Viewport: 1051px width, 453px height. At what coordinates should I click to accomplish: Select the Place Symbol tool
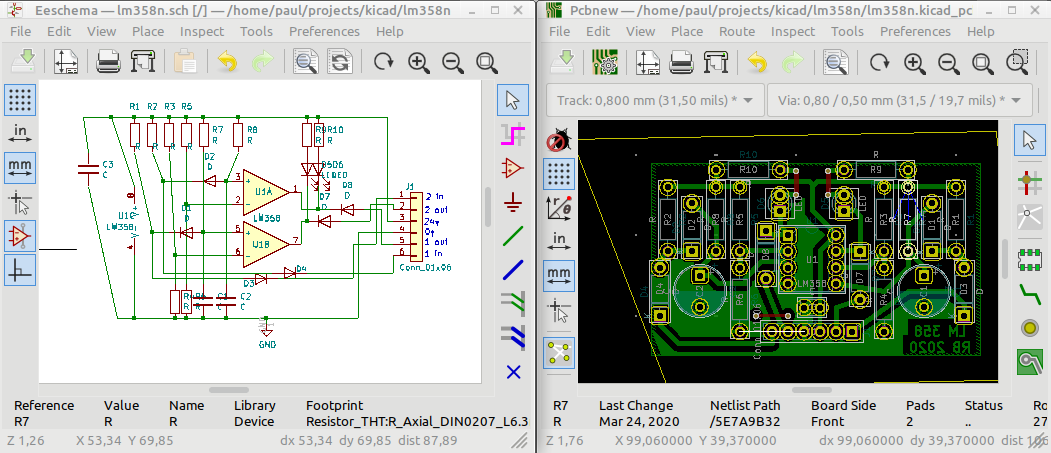(x=513, y=168)
